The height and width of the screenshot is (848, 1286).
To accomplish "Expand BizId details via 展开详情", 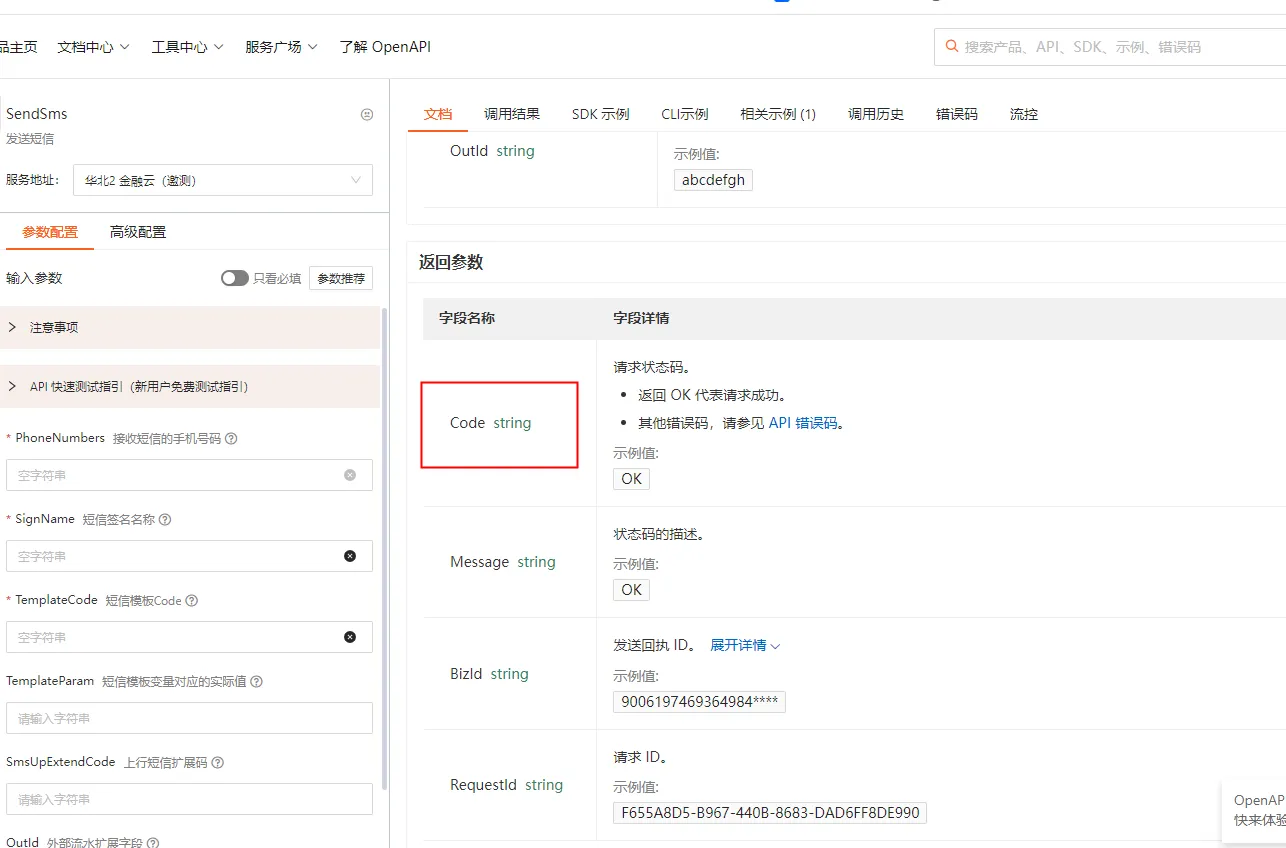I will (745, 645).
